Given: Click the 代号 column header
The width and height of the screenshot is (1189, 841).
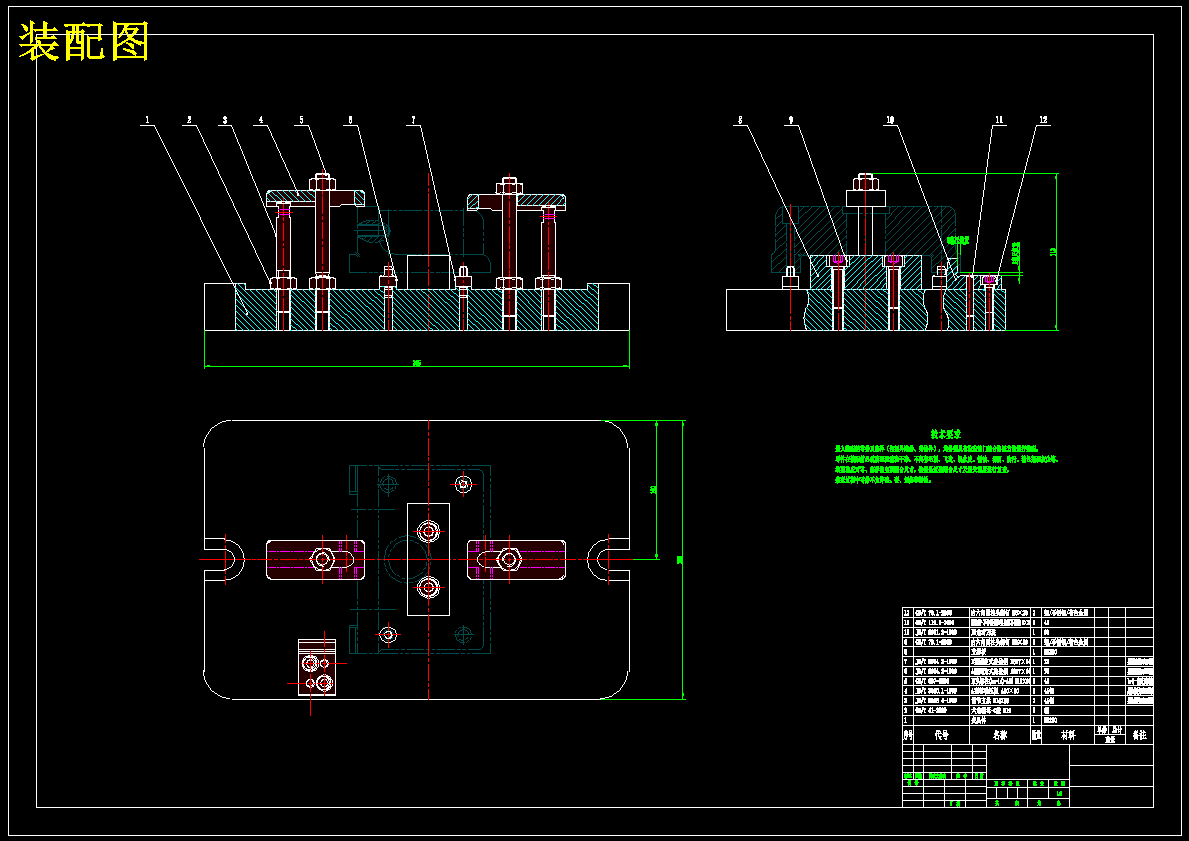Looking at the screenshot, I should tap(941, 735).
